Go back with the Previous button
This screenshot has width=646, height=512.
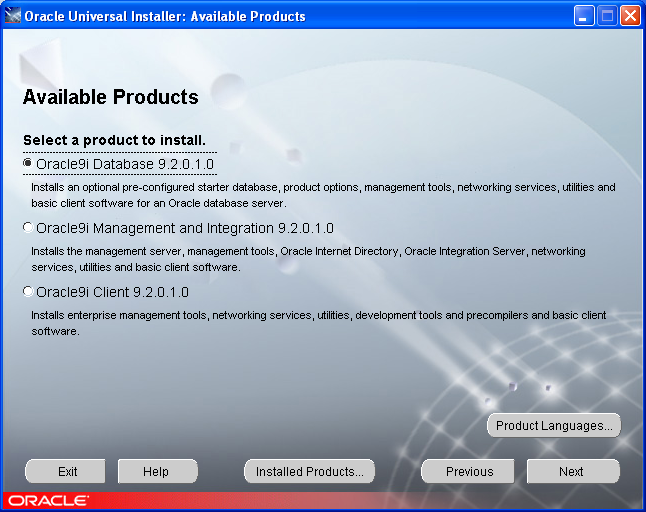click(x=468, y=471)
